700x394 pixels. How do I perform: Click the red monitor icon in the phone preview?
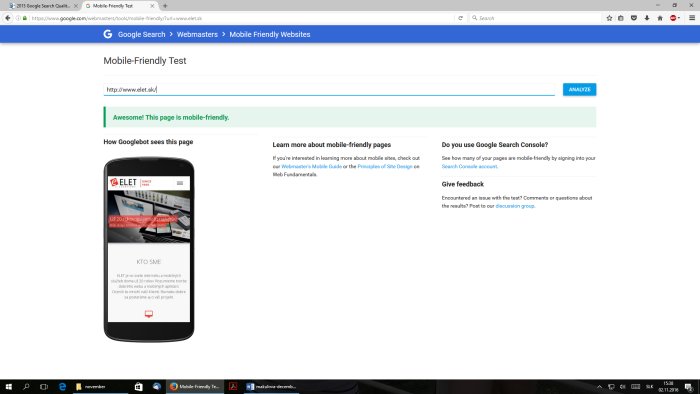149,314
